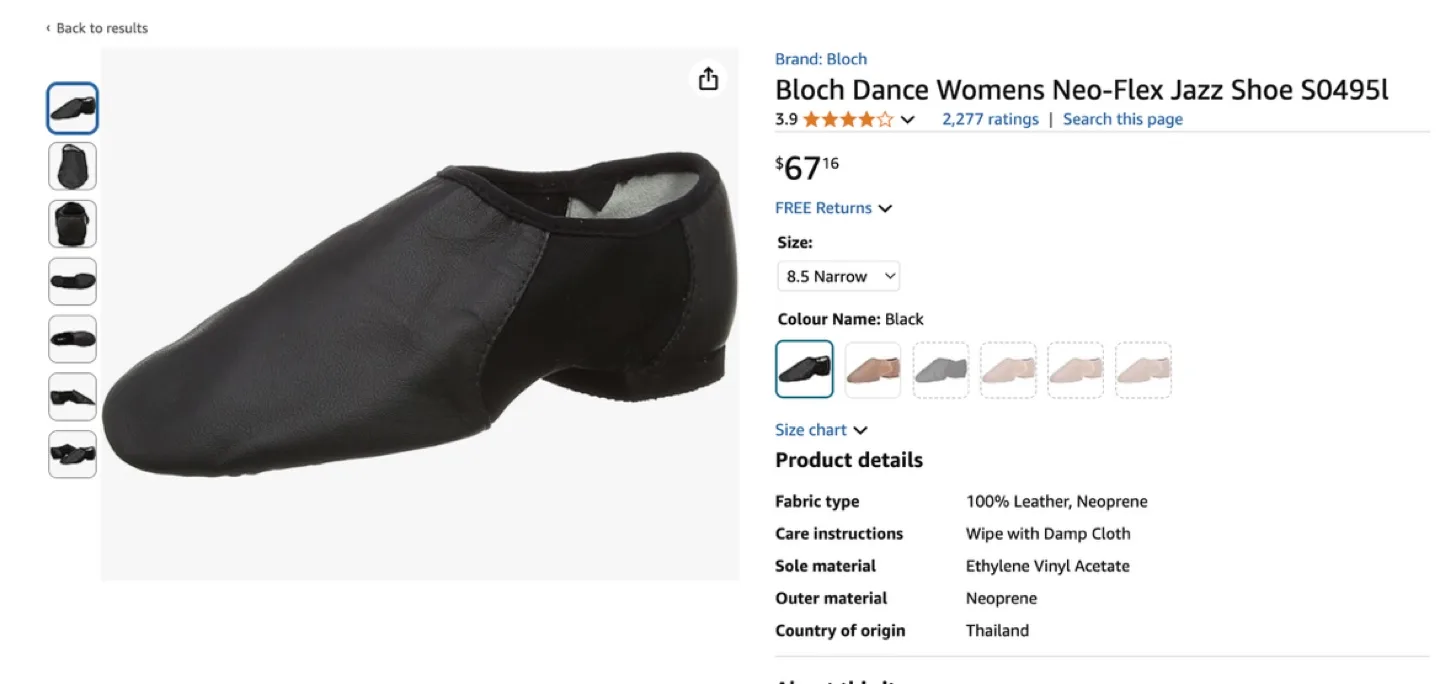Select the Black colour swatch

pyautogui.click(x=804, y=369)
